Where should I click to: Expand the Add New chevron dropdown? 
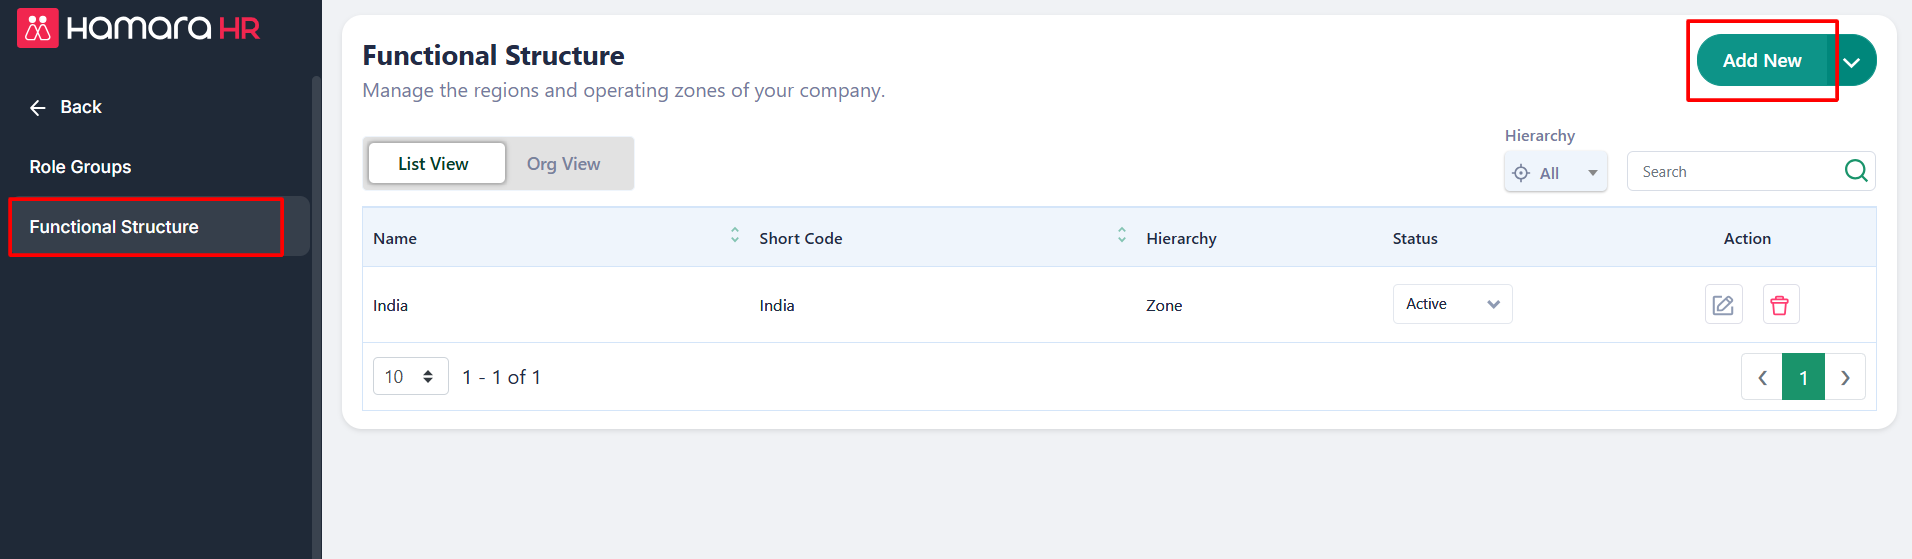pyautogui.click(x=1852, y=61)
